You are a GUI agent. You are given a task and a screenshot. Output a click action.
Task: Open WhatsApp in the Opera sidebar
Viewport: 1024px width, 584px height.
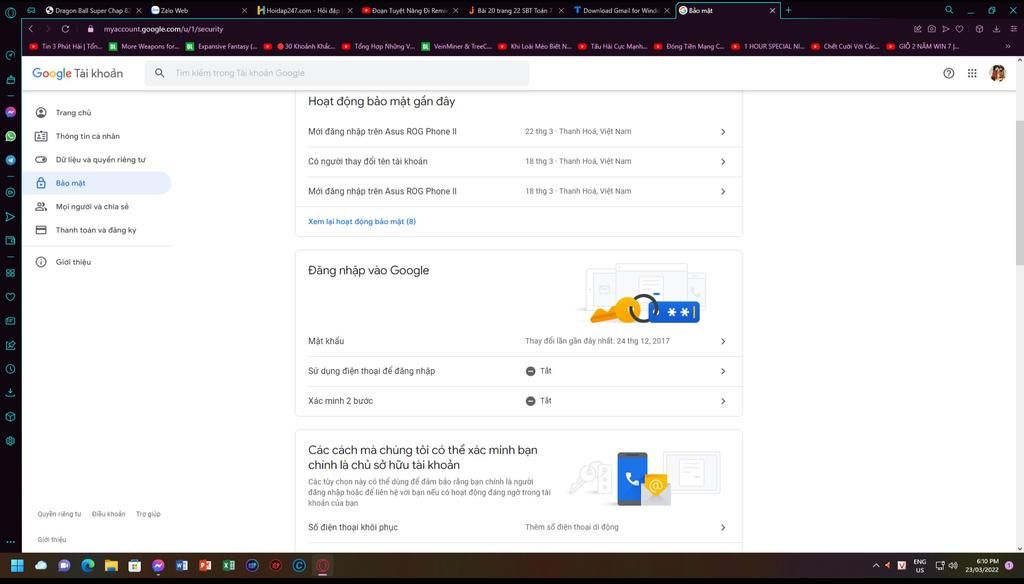pos(10,137)
